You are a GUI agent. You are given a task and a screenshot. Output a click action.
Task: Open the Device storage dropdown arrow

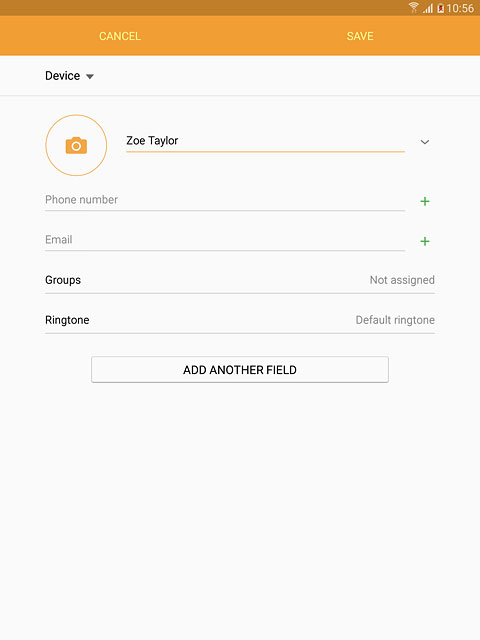click(90, 76)
